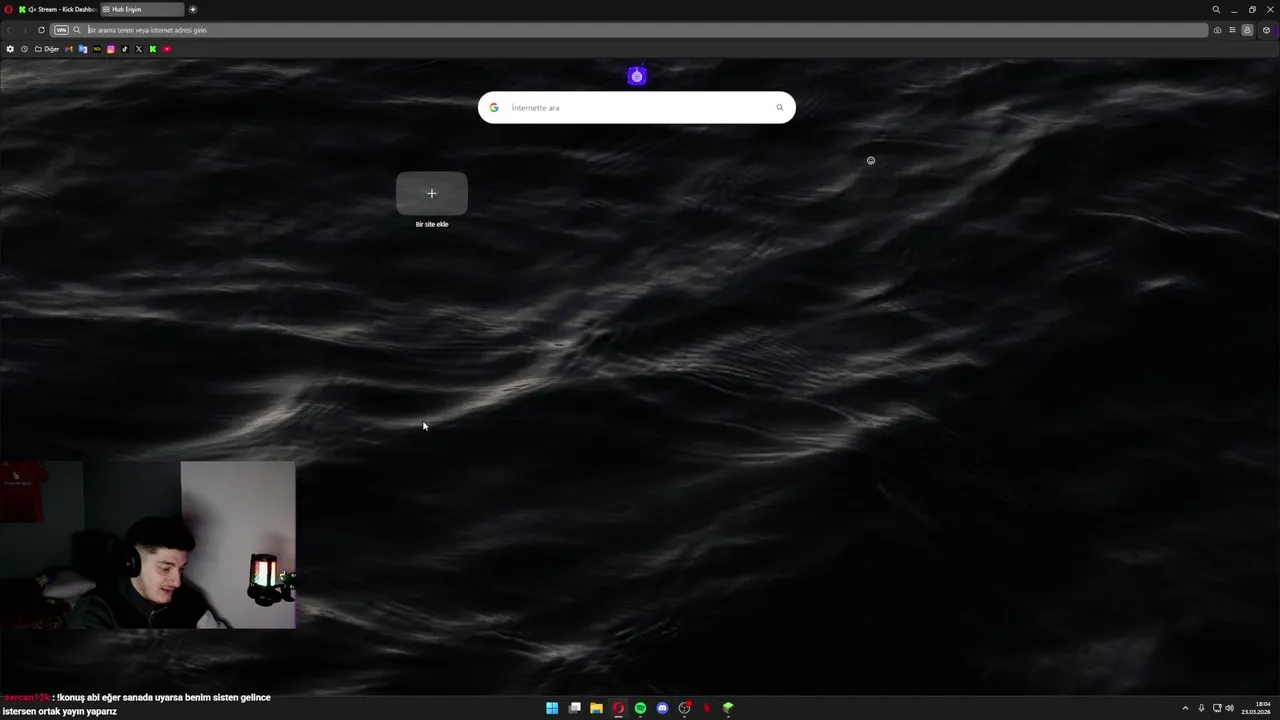
Task: Open the volume speaker control in the tray
Action: (x=1229, y=708)
